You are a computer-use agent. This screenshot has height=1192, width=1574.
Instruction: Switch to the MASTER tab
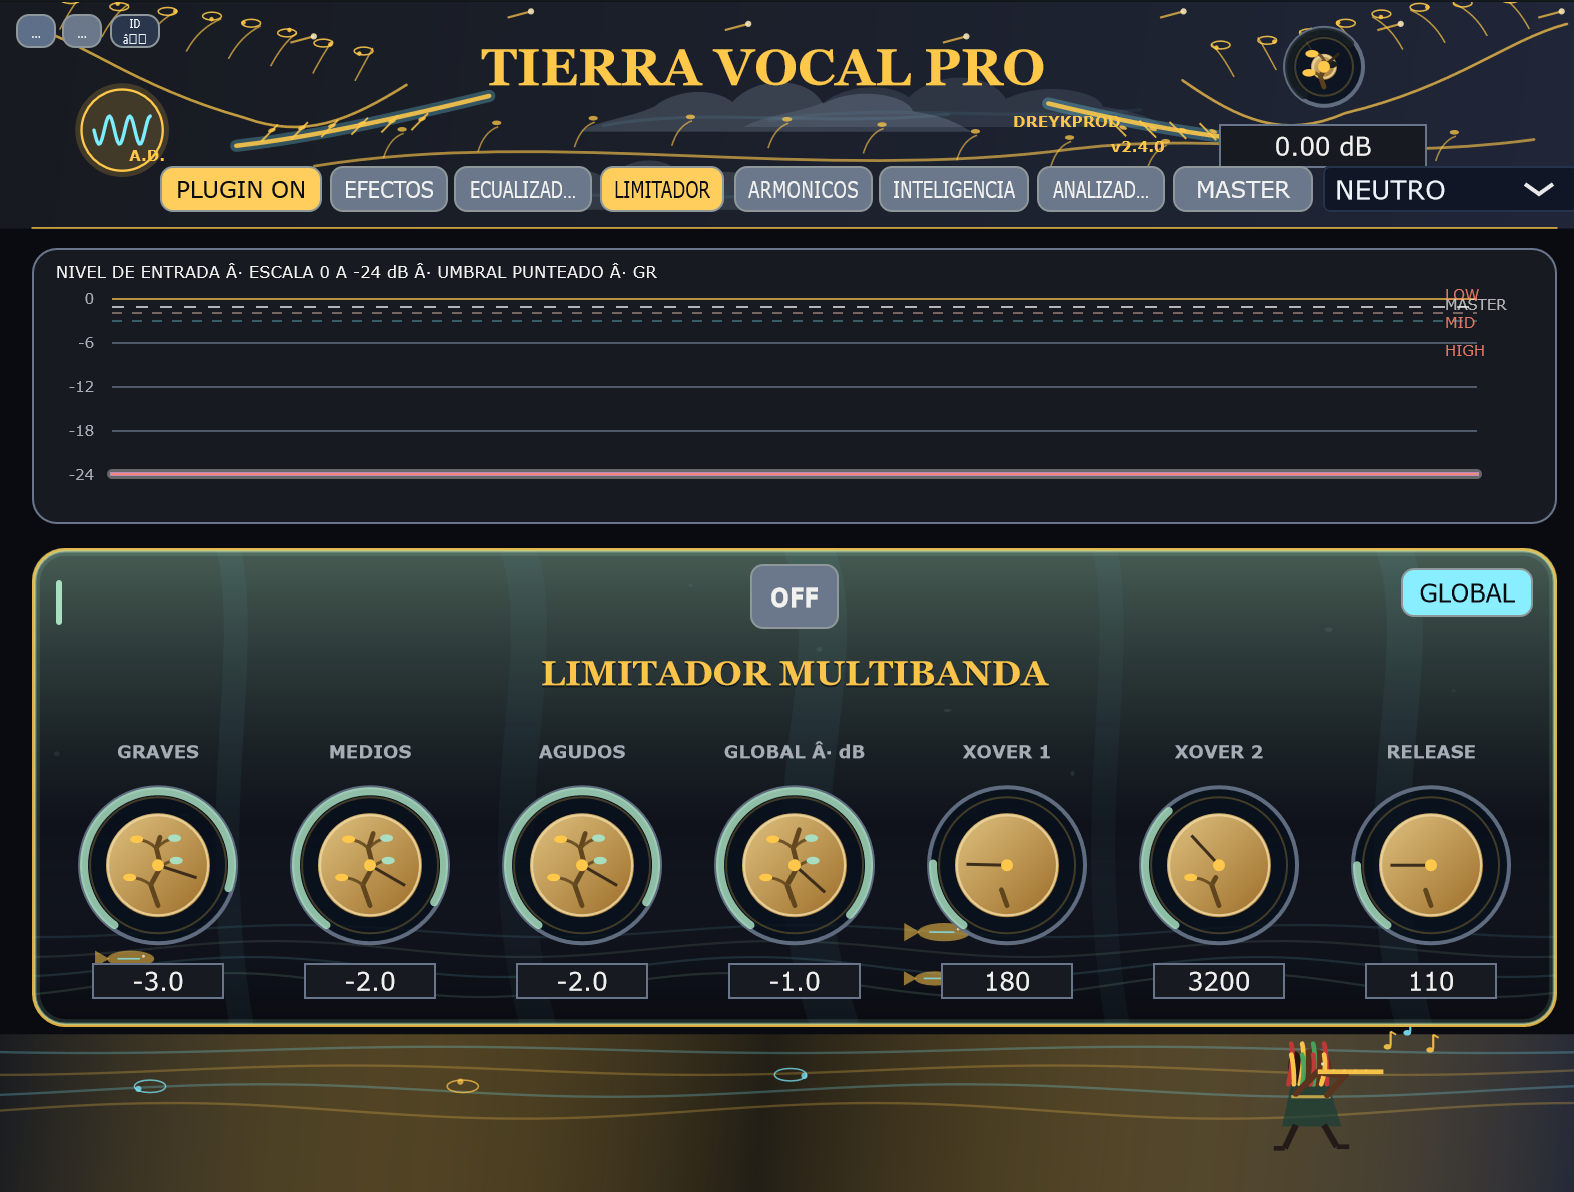tap(1243, 190)
